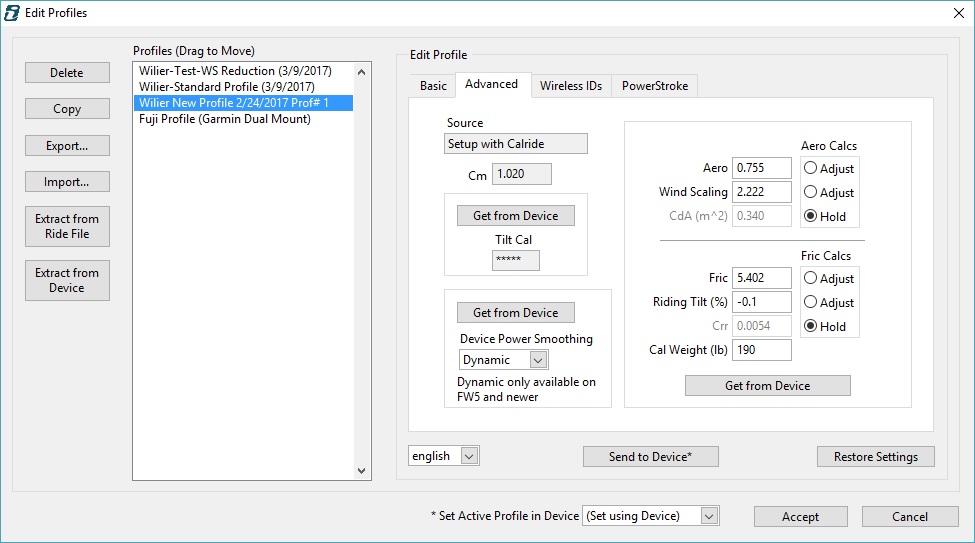Select Adjust radio button for Fric

pyautogui.click(x=811, y=278)
